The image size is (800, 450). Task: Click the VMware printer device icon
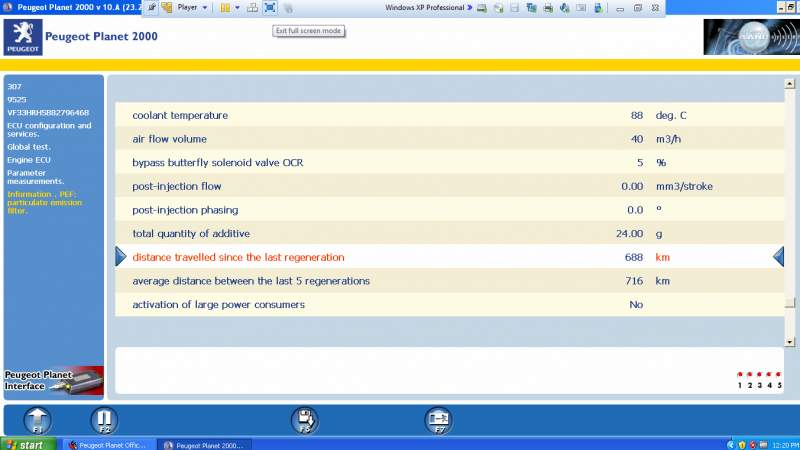[548, 8]
